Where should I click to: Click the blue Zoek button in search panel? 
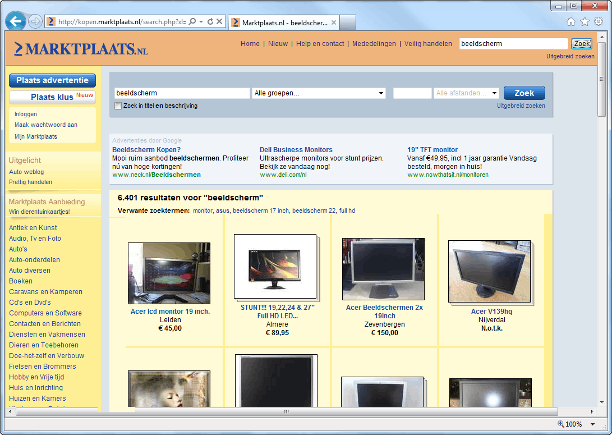click(524, 93)
